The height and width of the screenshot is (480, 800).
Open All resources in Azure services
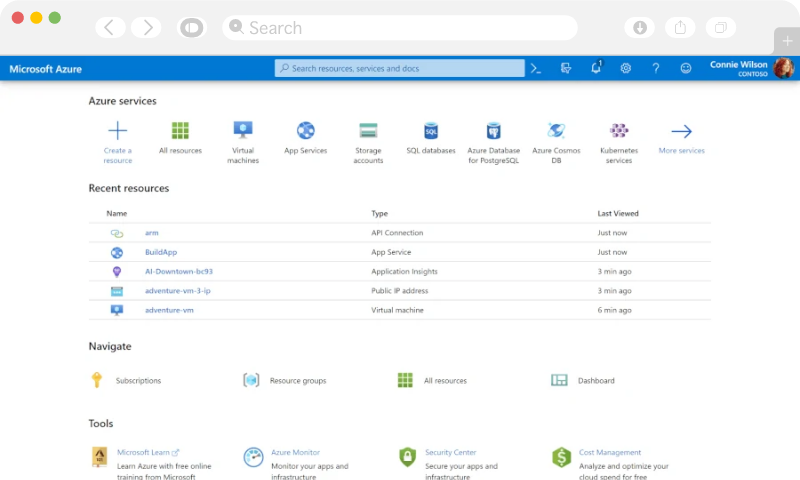180,131
